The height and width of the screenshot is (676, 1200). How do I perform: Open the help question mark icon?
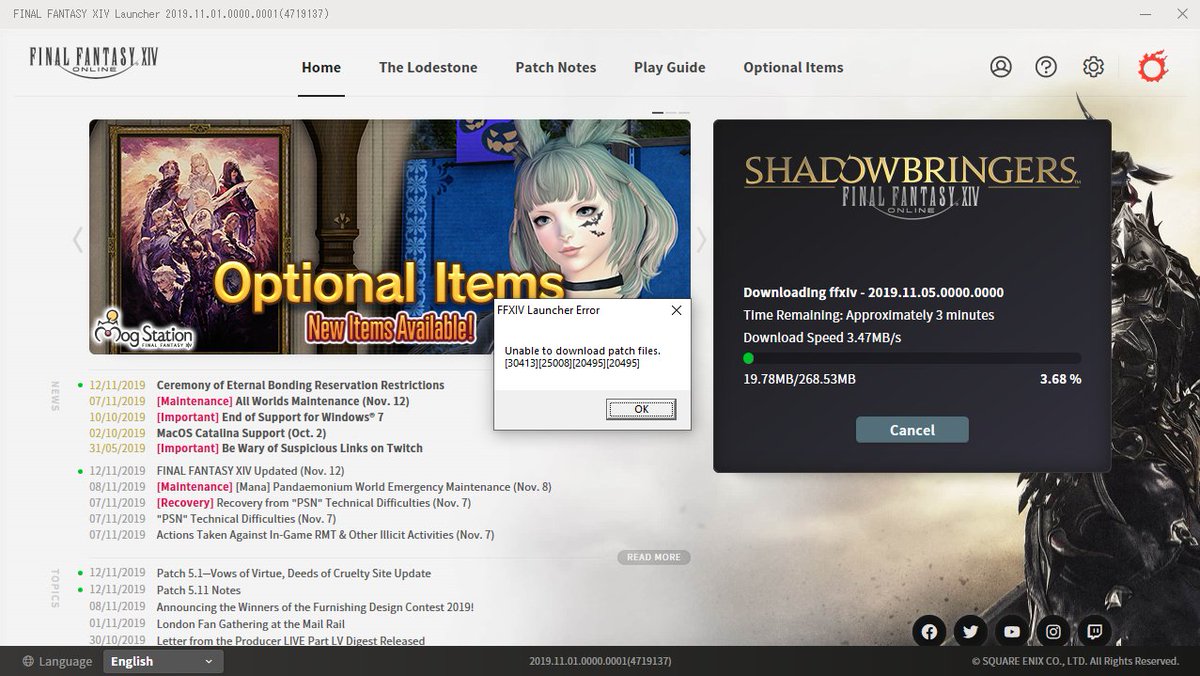pos(1046,67)
